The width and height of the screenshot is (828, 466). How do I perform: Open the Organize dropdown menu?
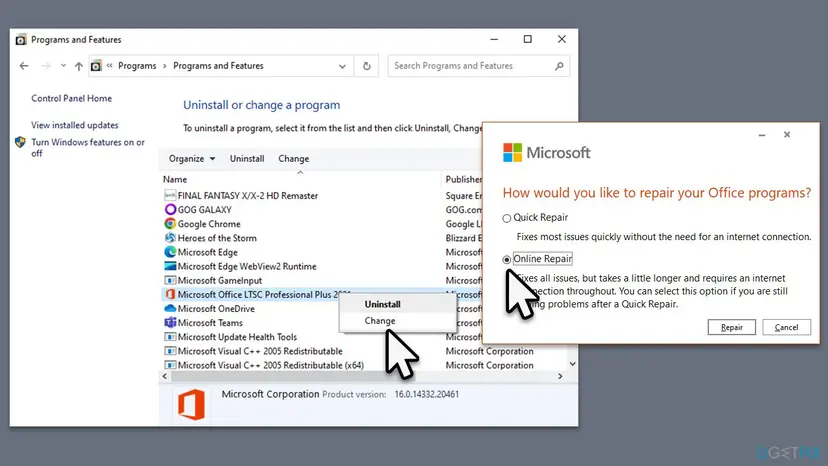coord(192,159)
